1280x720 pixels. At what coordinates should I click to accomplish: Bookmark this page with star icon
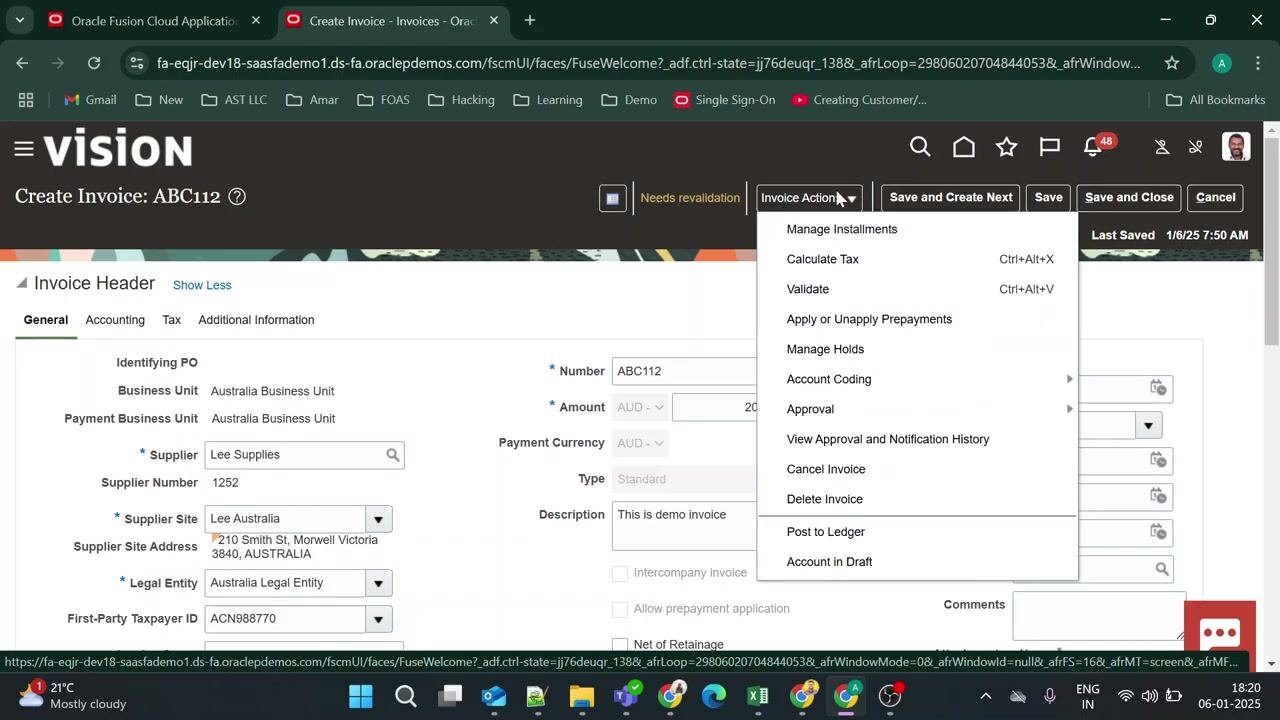[1171, 63]
